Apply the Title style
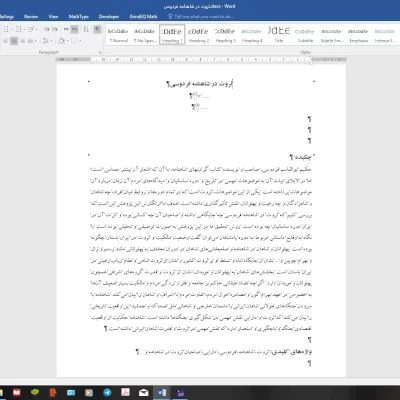The width and height of the screenshot is (400, 400). coord(279,35)
